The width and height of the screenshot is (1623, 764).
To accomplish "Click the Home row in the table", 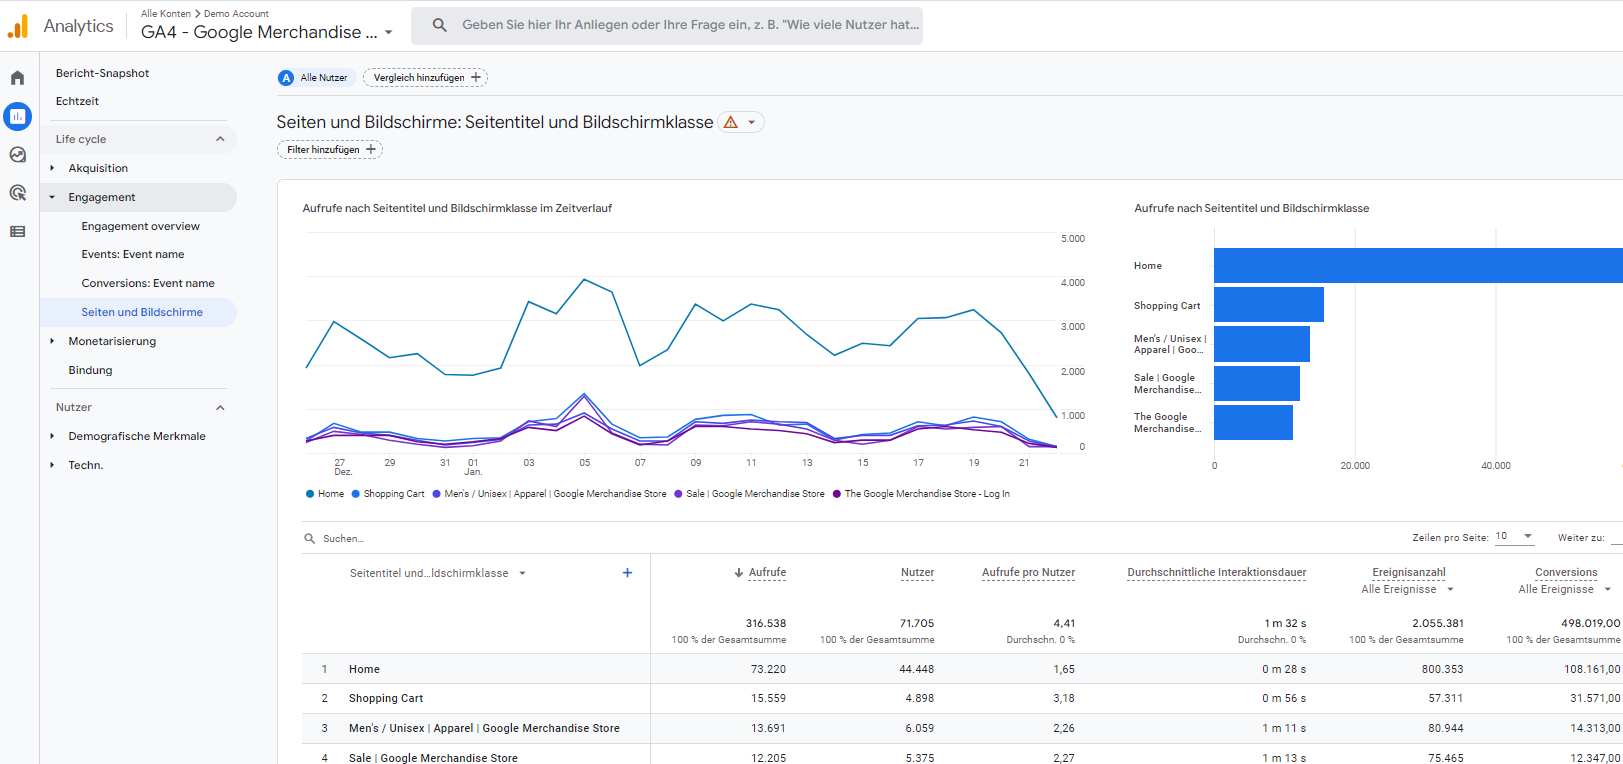I will [962, 669].
